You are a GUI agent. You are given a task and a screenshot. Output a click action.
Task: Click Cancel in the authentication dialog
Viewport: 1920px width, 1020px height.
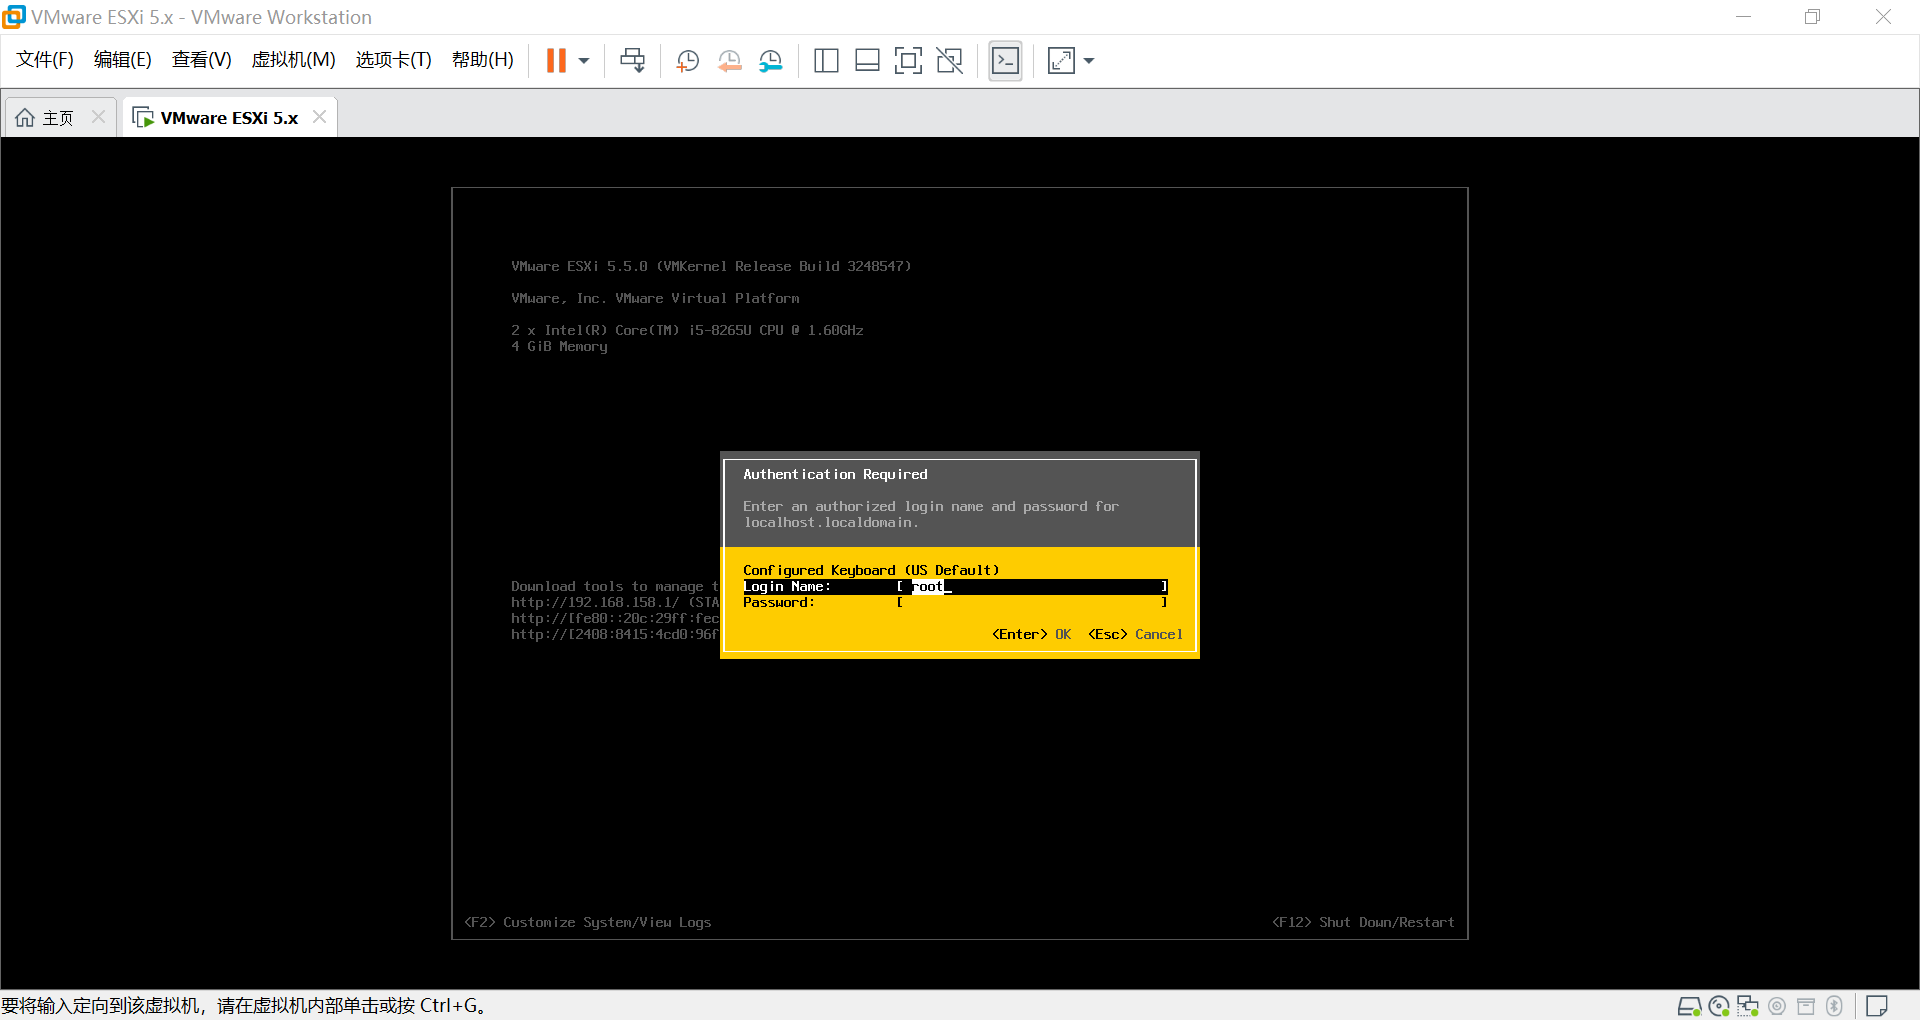point(1158,634)
